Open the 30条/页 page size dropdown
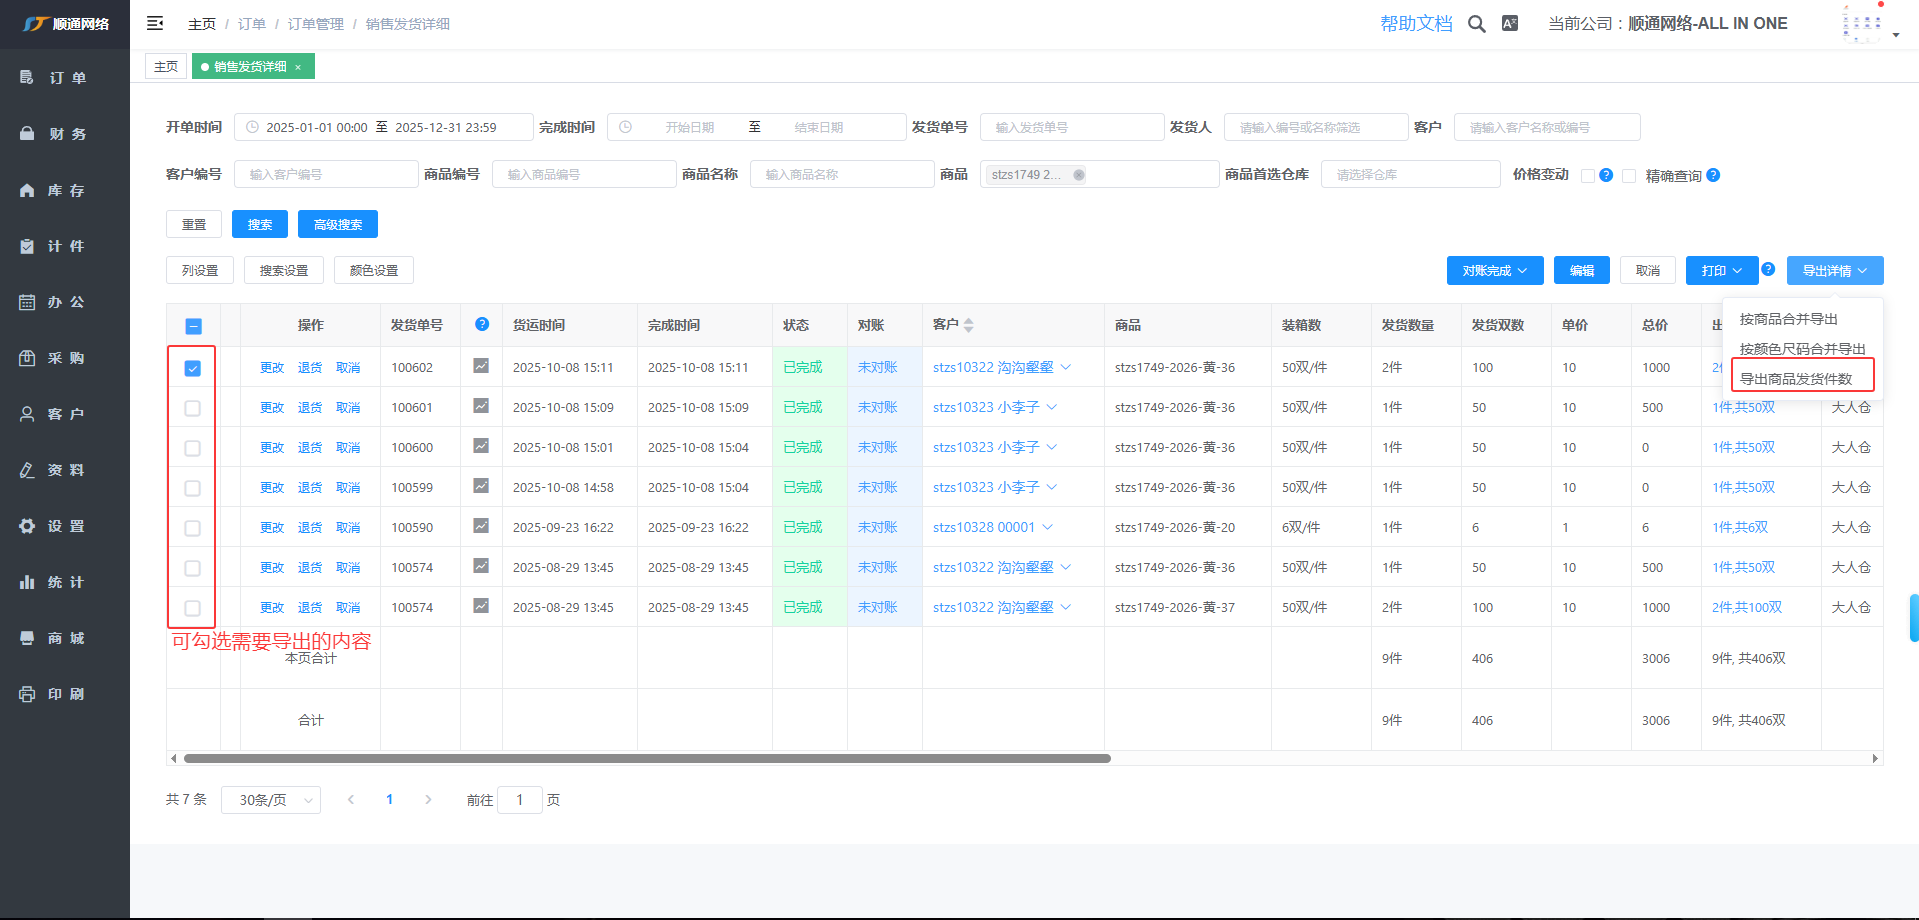Screen dimensions: 1919x920 [271, 800]
